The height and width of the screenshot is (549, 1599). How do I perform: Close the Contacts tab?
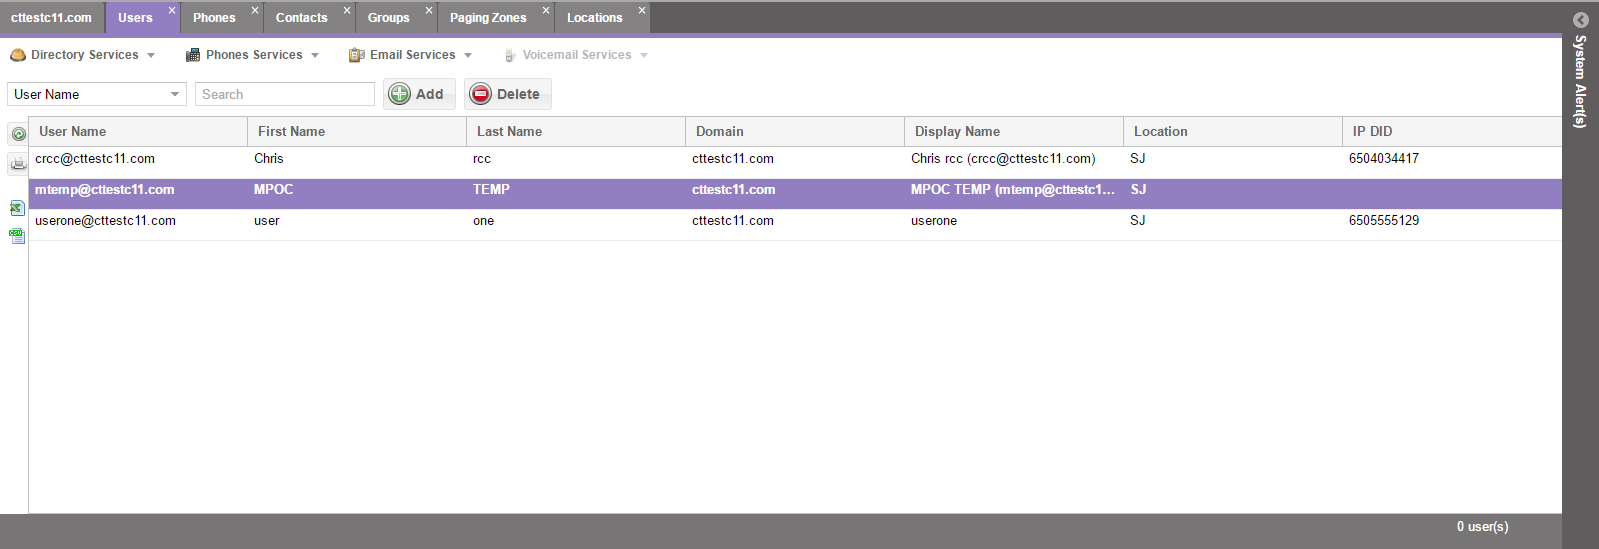click(x=347, y=10)
